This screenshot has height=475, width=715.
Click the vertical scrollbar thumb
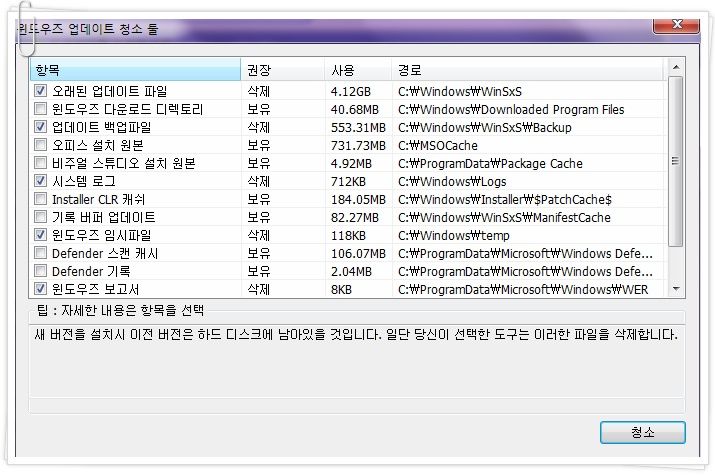coord(675,161)
